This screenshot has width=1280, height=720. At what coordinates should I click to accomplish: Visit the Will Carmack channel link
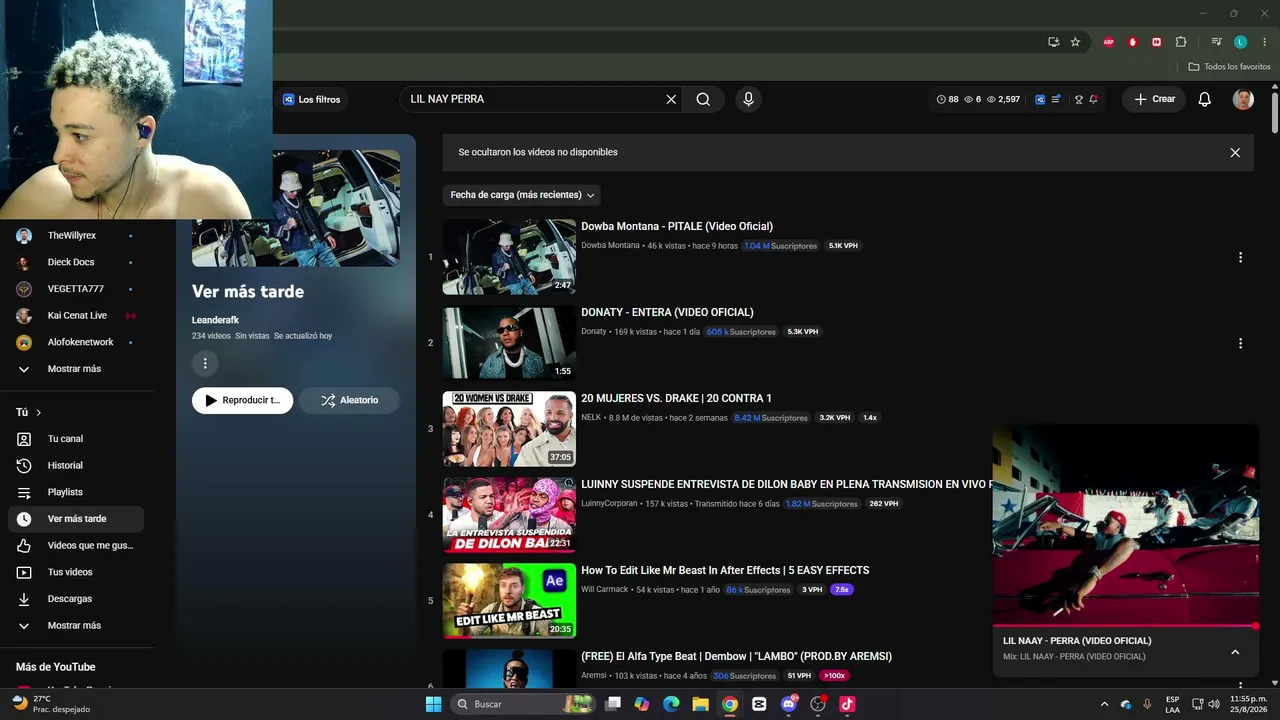(x=605, y=590)
